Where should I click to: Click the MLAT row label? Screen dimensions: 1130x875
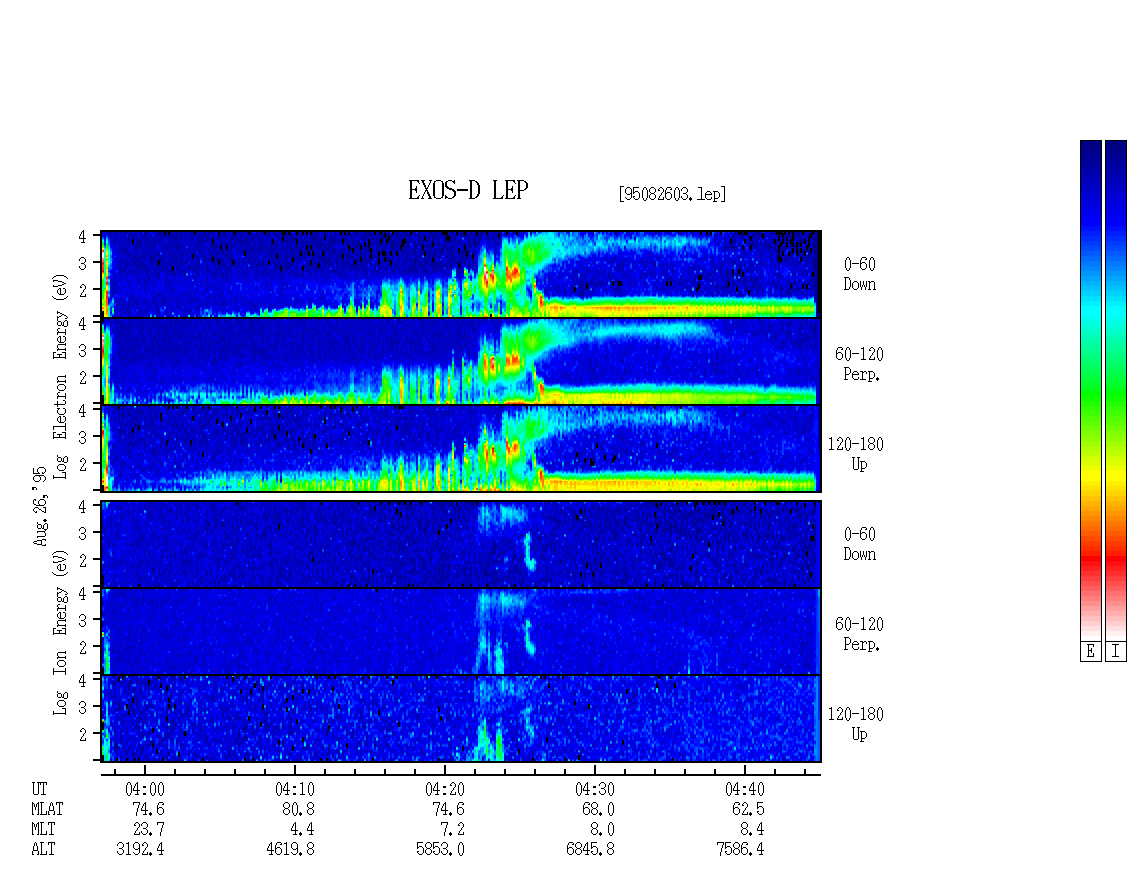point(47,809)
